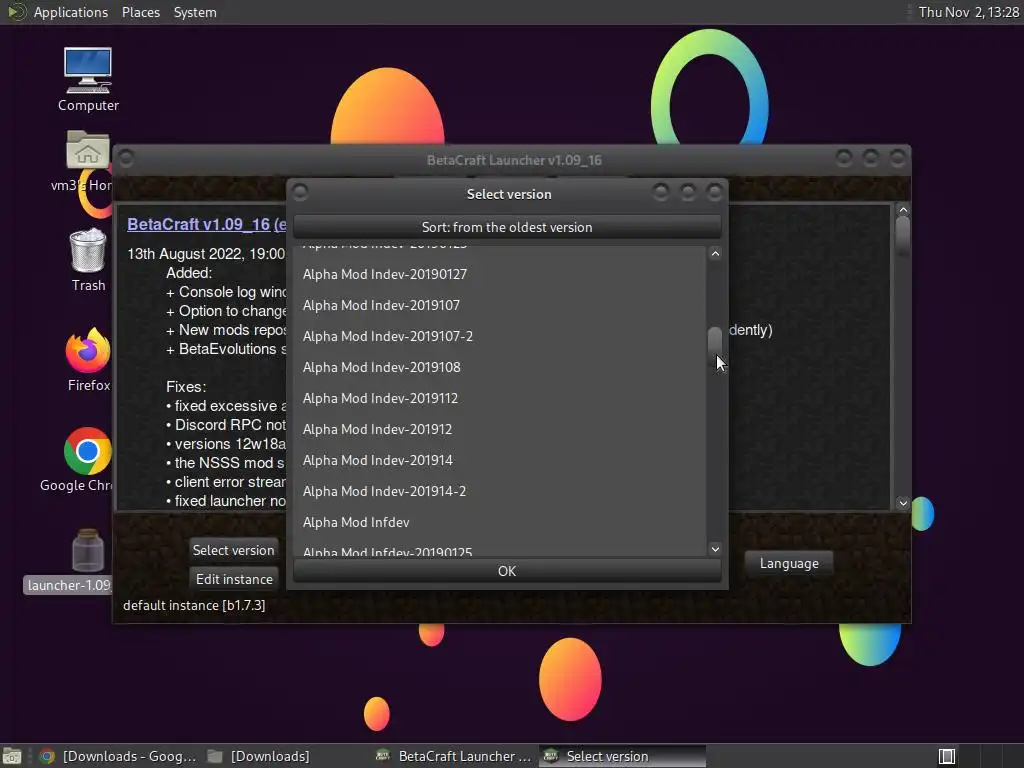The height and width of the screenshot is (768, 1024).
Task: Open the BetaCraft v1.09_16 changelog link
Action: (x=206, y=224)
